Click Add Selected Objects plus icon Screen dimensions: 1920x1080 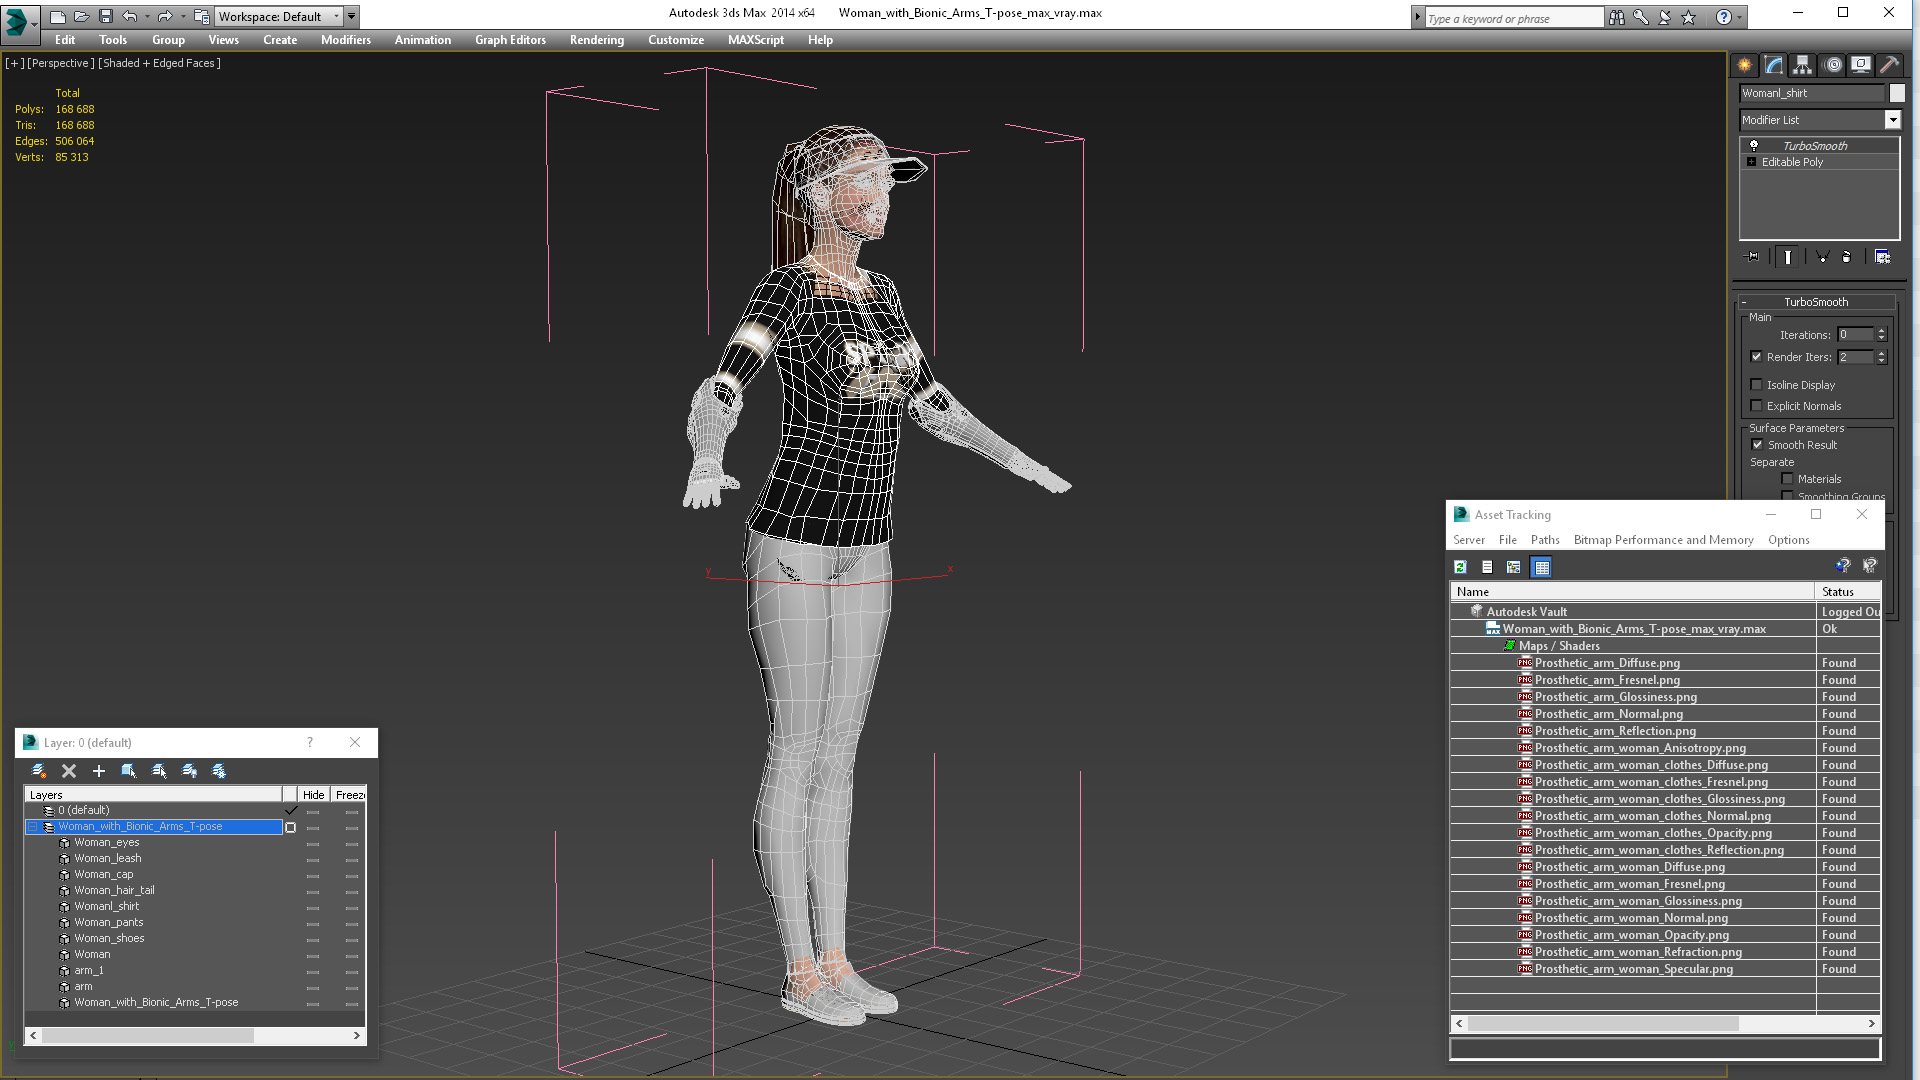click(x=99, y=771)
